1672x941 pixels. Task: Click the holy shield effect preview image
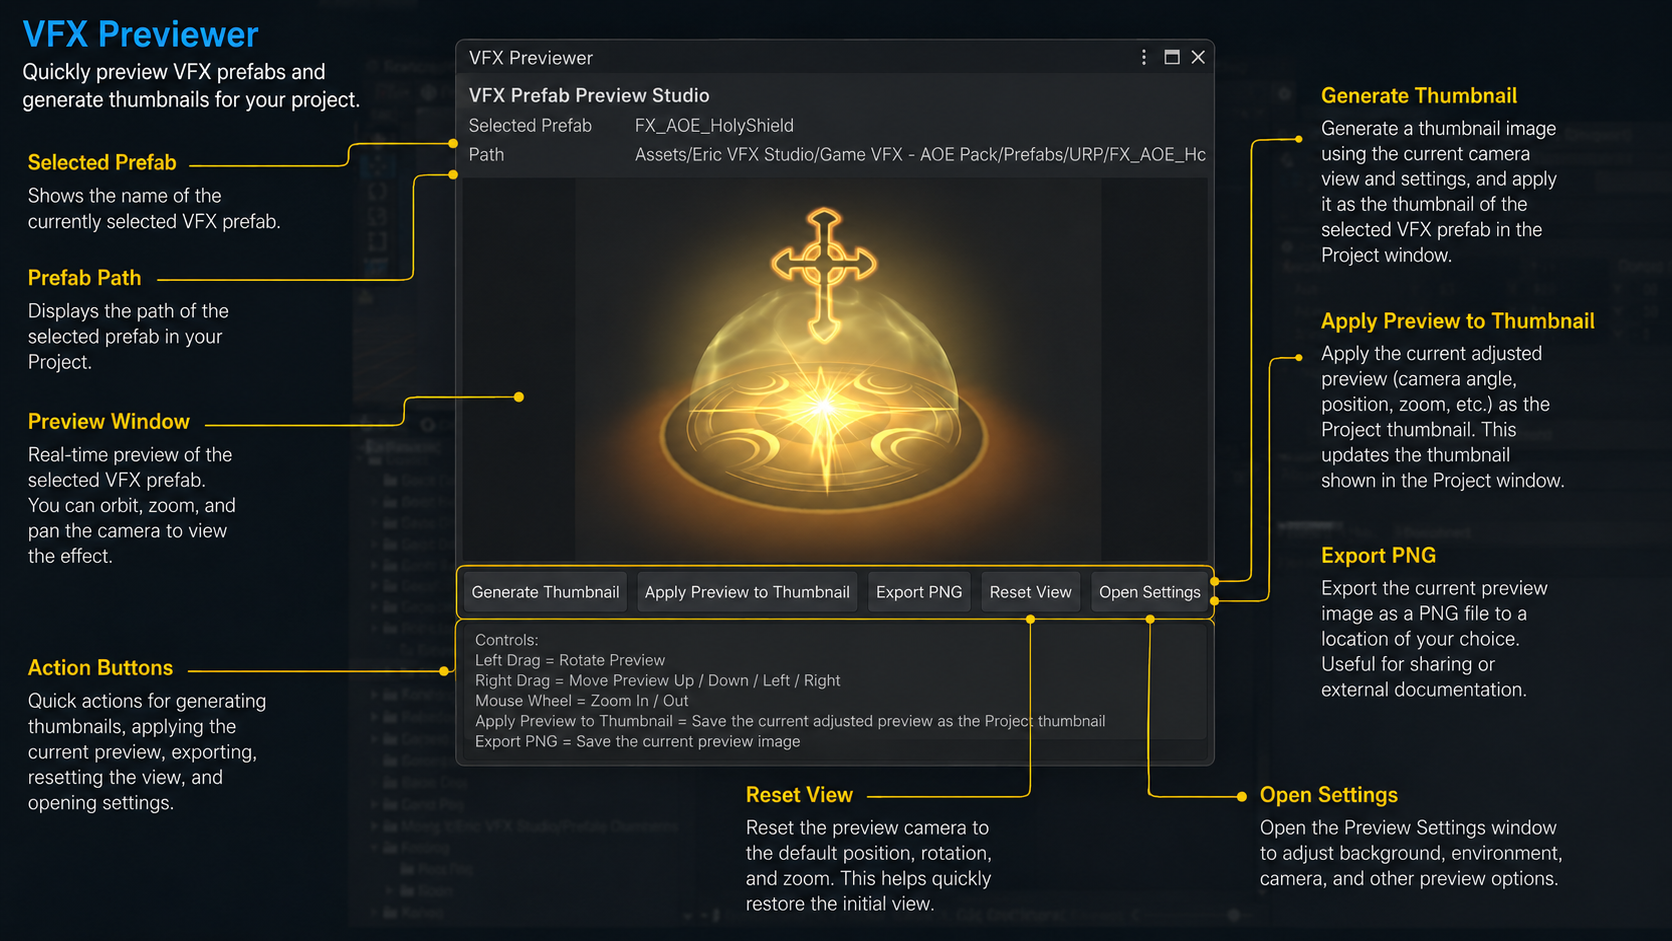pos(837,370)
